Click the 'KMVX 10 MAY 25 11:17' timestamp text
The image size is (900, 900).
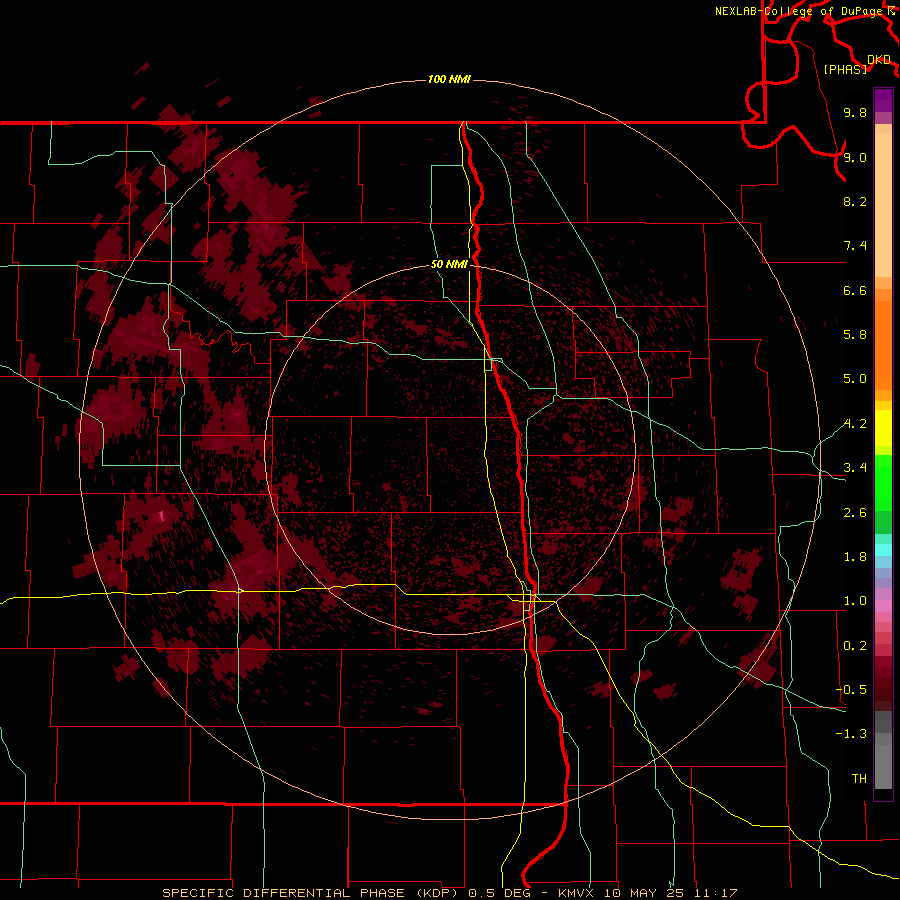point(647,893)
